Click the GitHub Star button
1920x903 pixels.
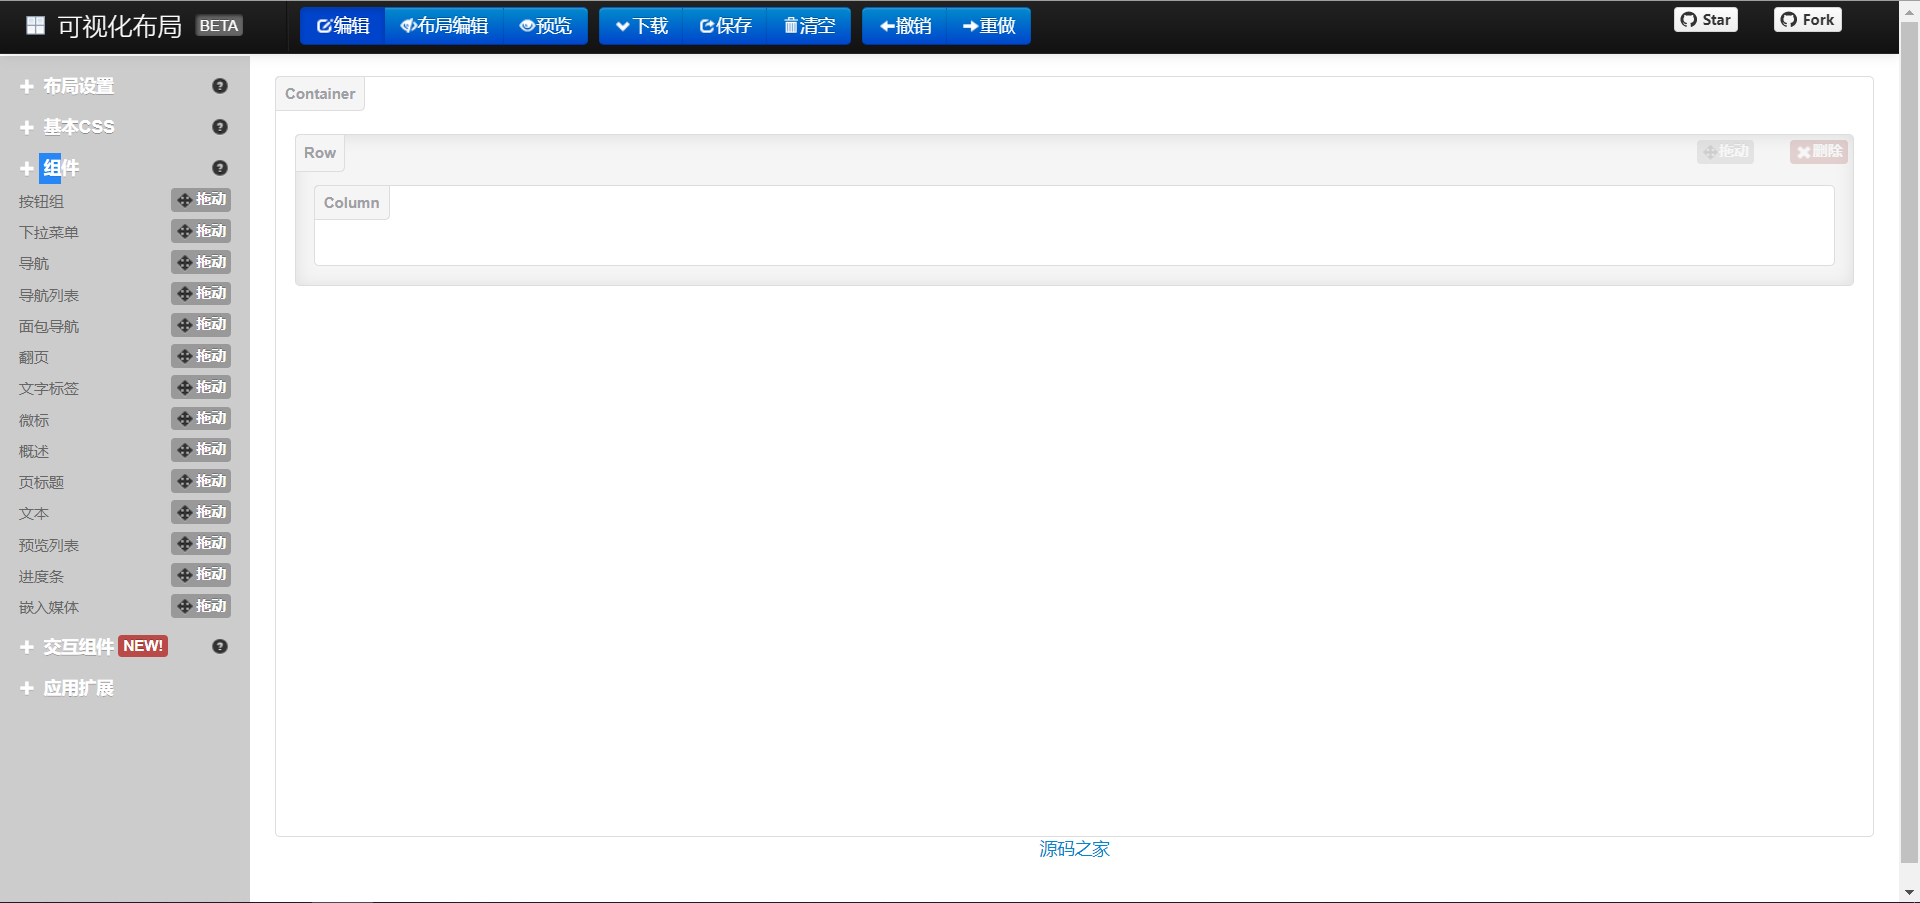[1706, 20]
